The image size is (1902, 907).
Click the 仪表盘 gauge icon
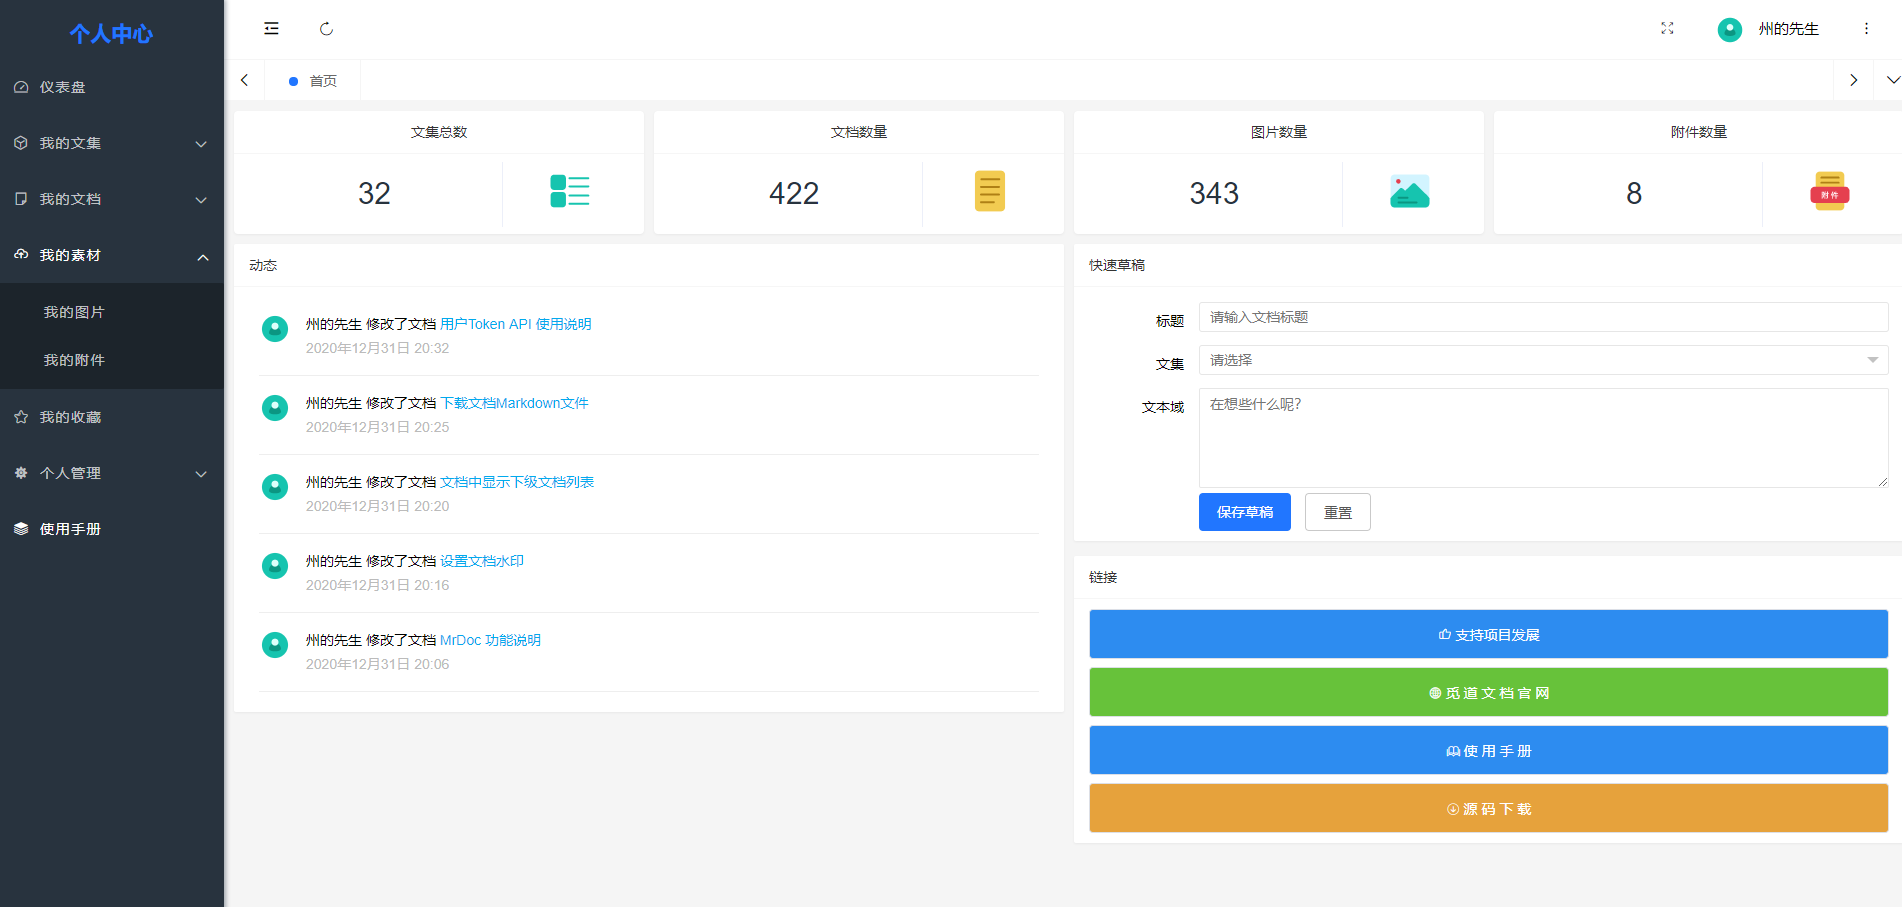21,87
